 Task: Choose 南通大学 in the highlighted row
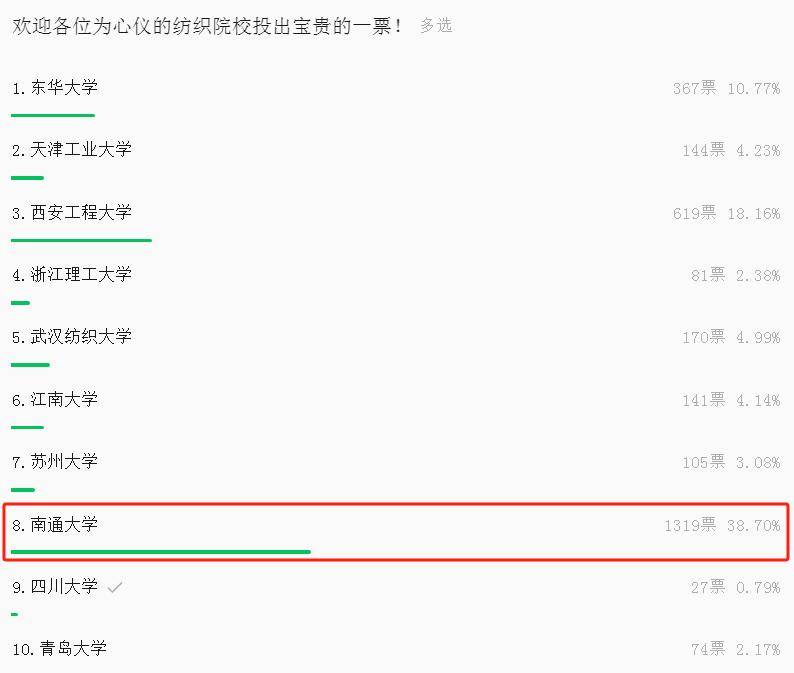click(64, 525)
